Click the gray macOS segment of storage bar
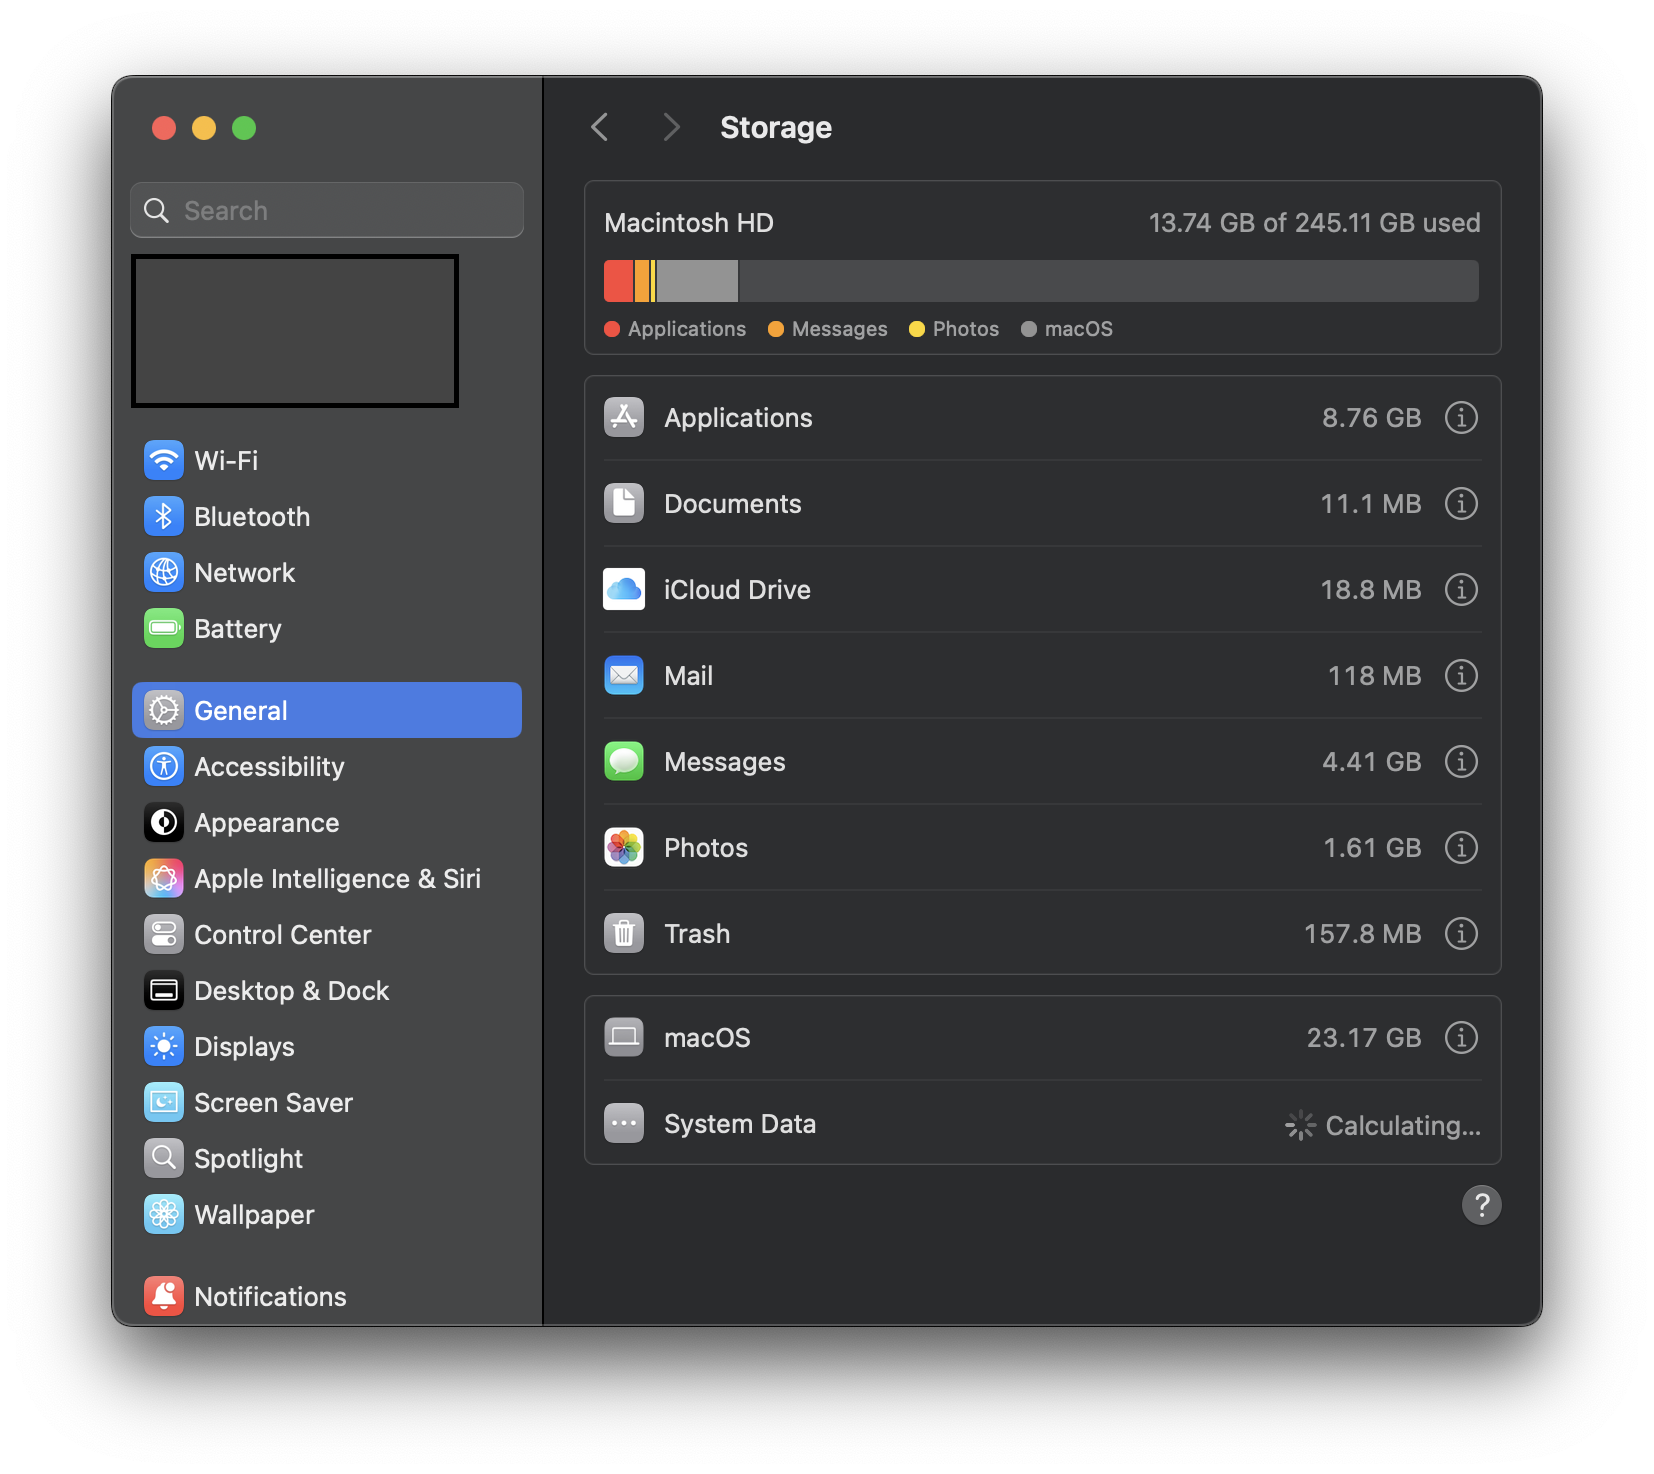1654x1474 pixels. pyautogui.click(x=697, y=281)
